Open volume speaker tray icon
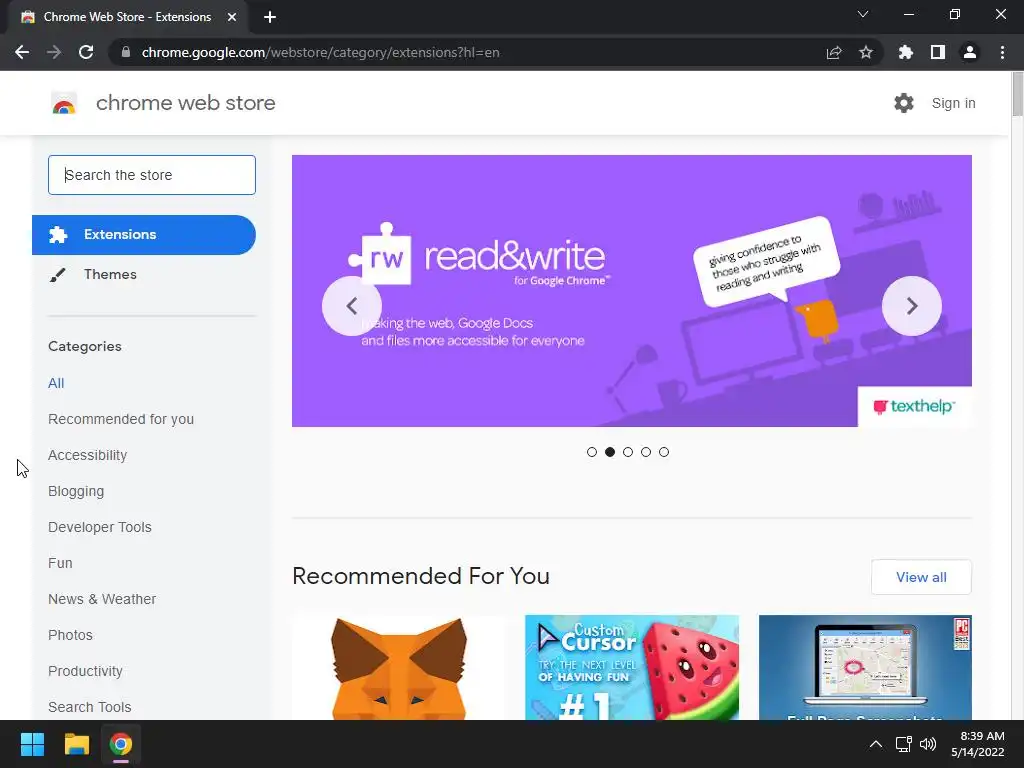1024x768 pixels. point(927,744)
